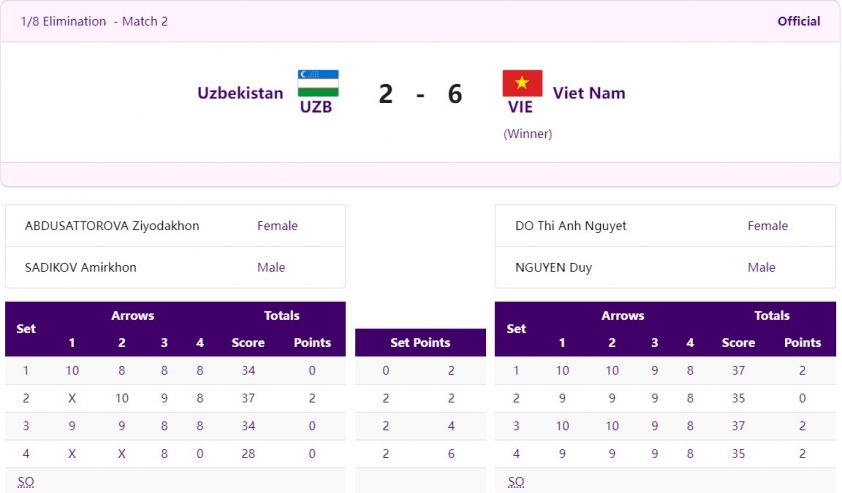This screenshot has height=493, width=842.
Task: Click Uzbekistan set 4 score of 28
Action: [248, 454]
